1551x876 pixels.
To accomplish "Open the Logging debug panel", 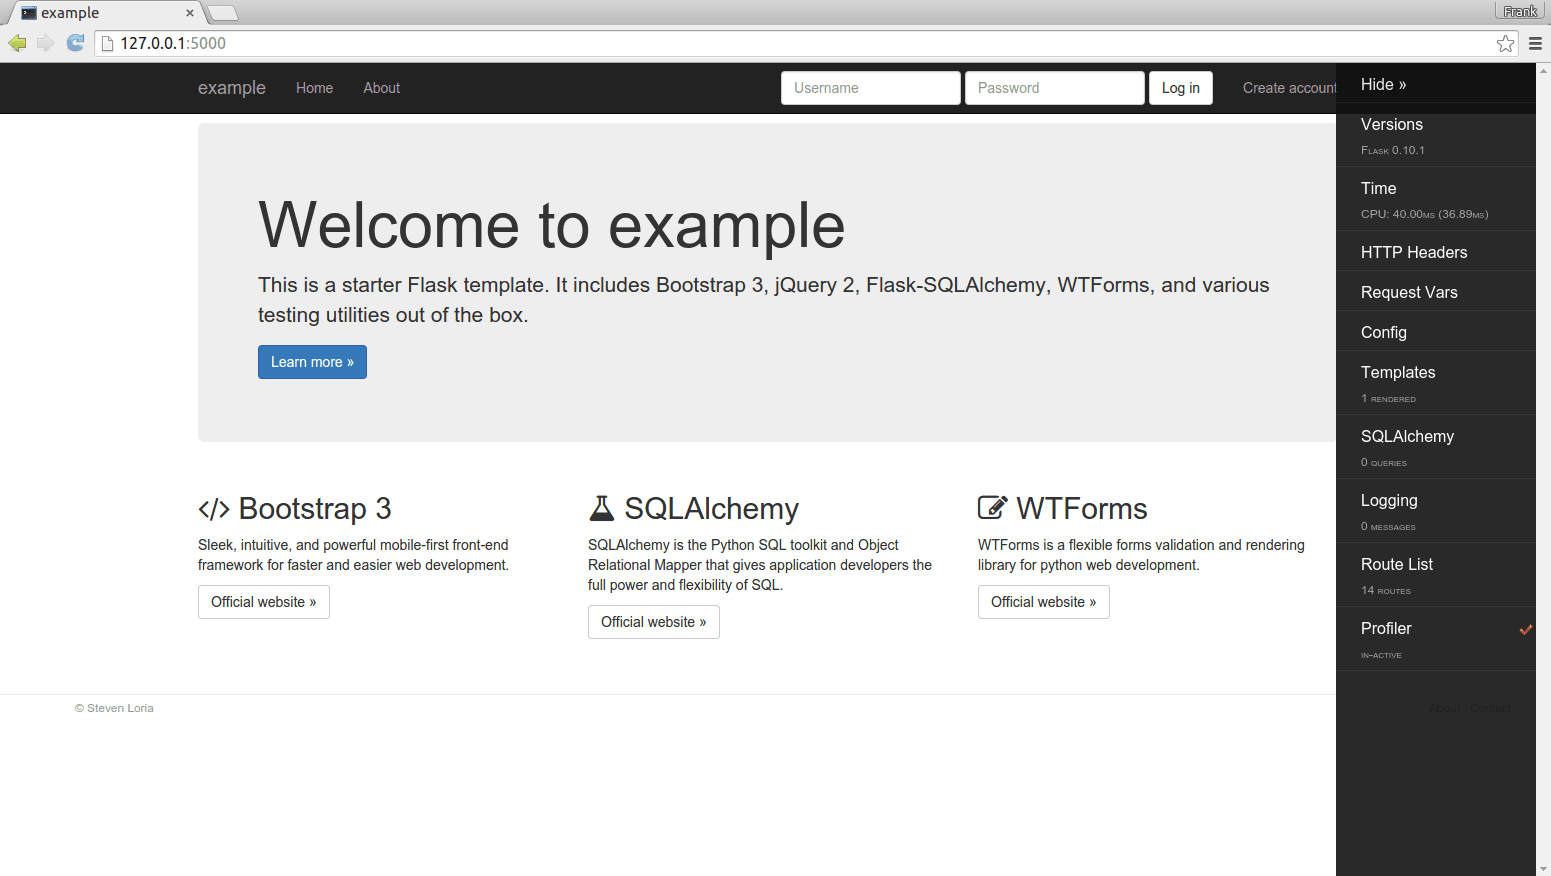I will click(x=1436, y=512).
